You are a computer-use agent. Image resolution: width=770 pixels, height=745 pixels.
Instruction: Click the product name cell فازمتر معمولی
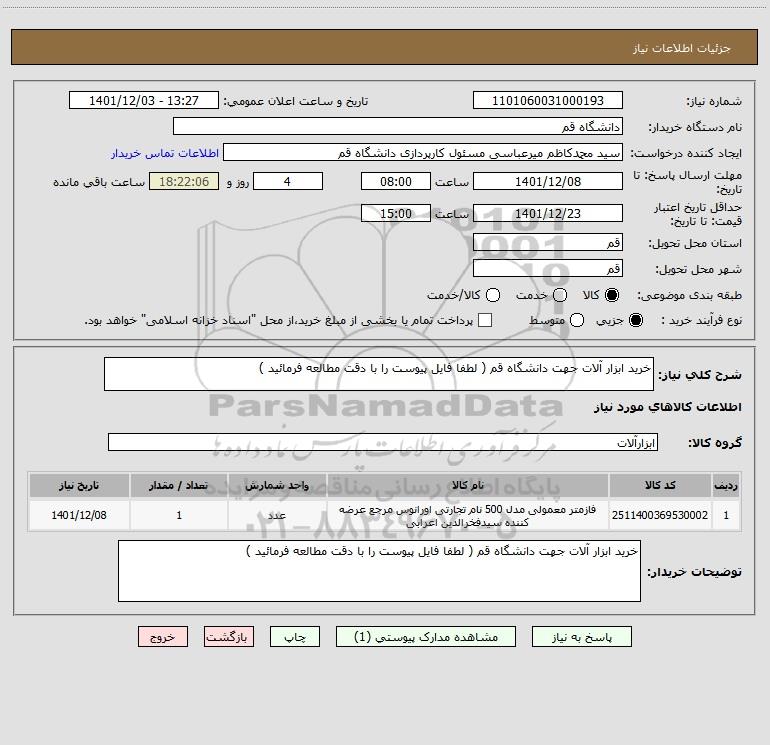[x=468, y=515]
